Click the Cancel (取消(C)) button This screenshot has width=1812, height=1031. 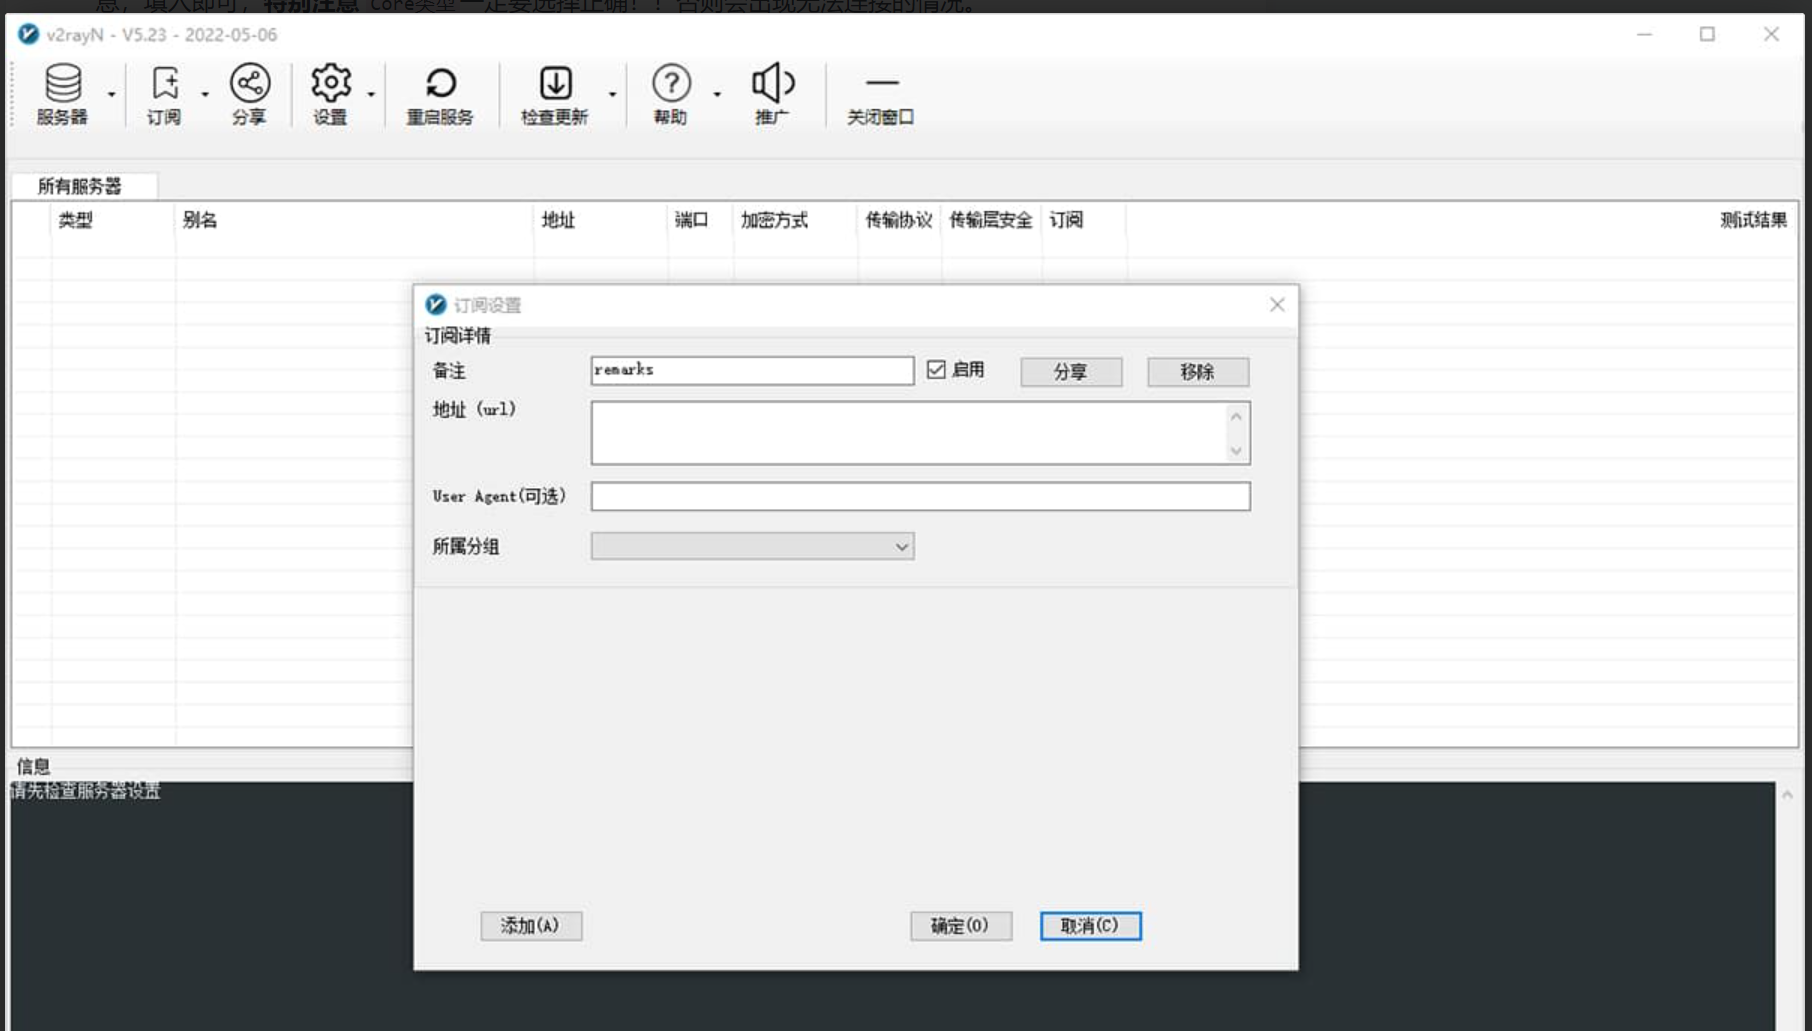click(1091, 926)
